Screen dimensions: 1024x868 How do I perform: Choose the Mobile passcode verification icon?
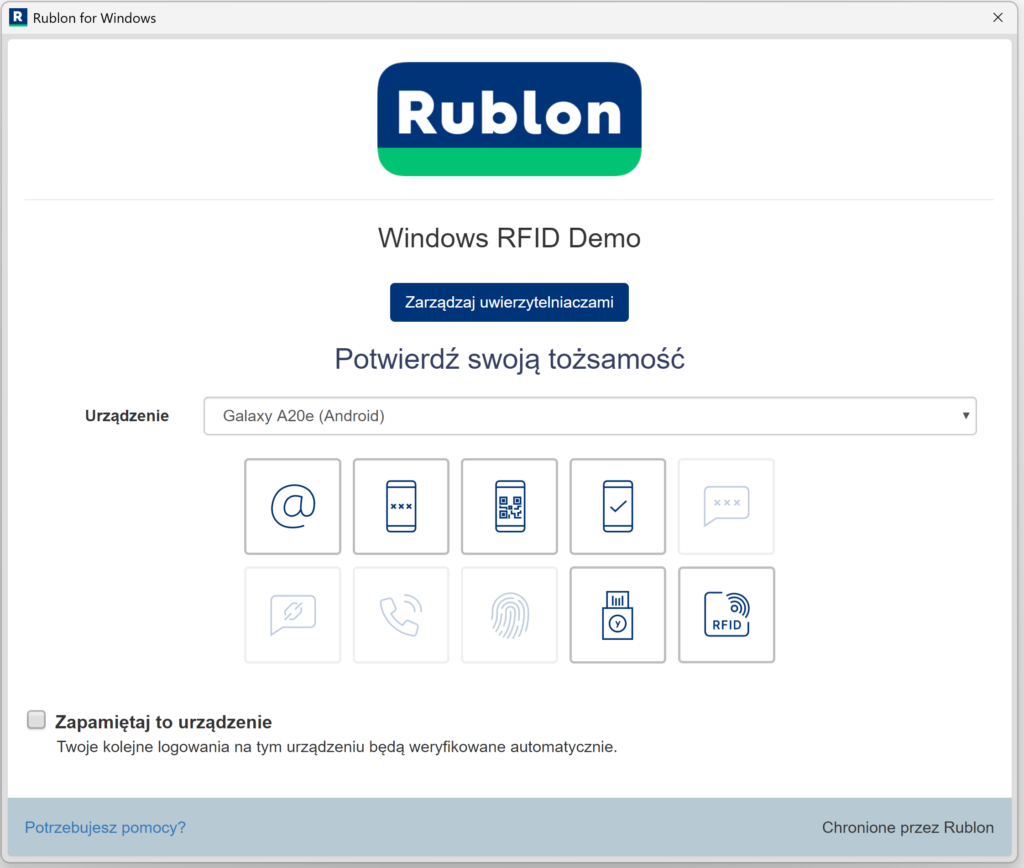click(x=401, y=506)
